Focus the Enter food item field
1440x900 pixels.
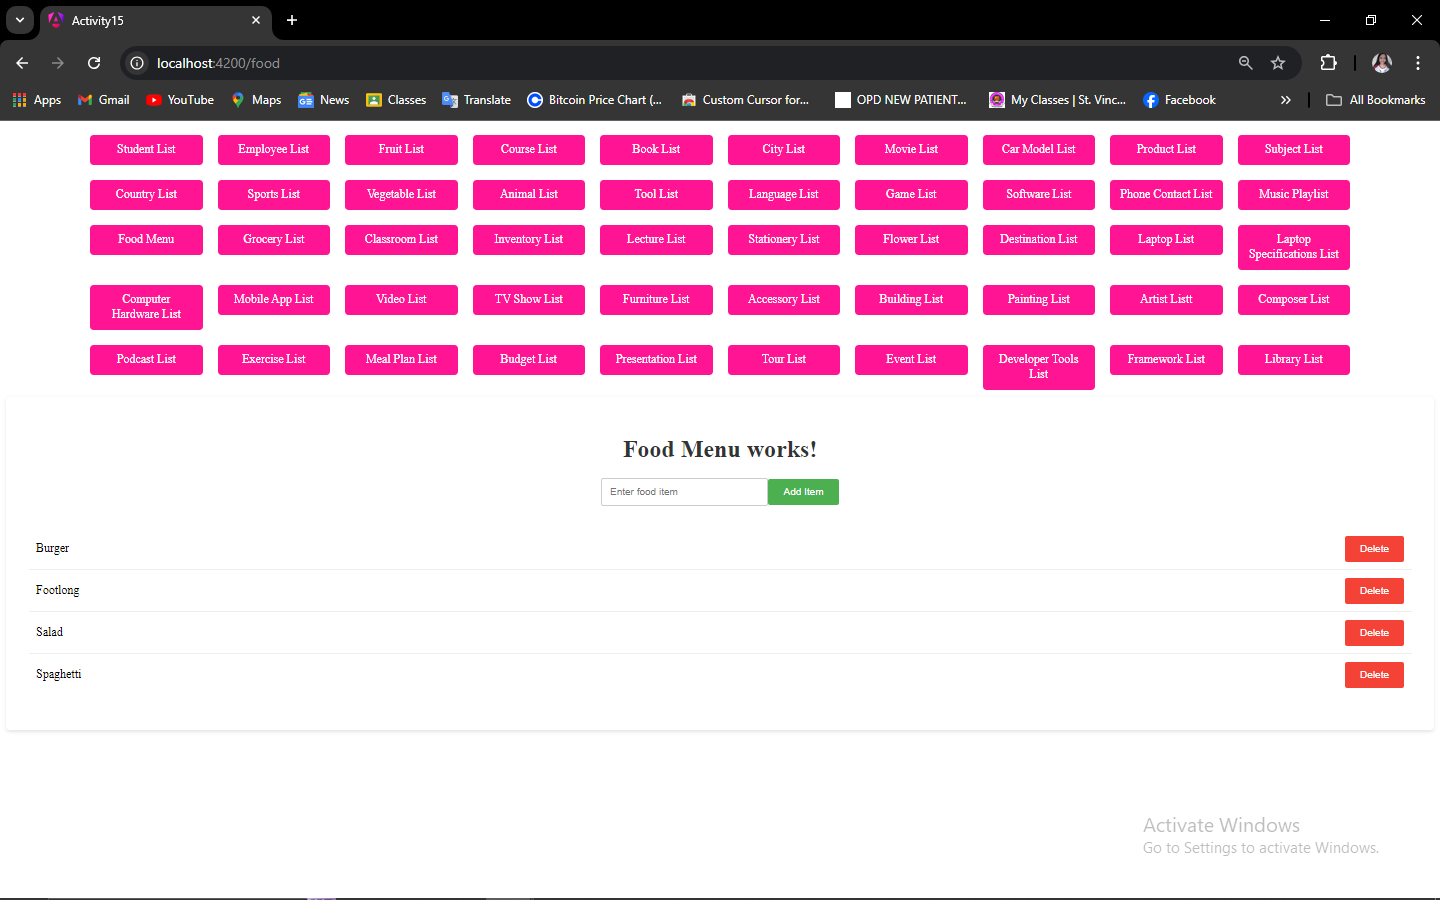(684, 492)
